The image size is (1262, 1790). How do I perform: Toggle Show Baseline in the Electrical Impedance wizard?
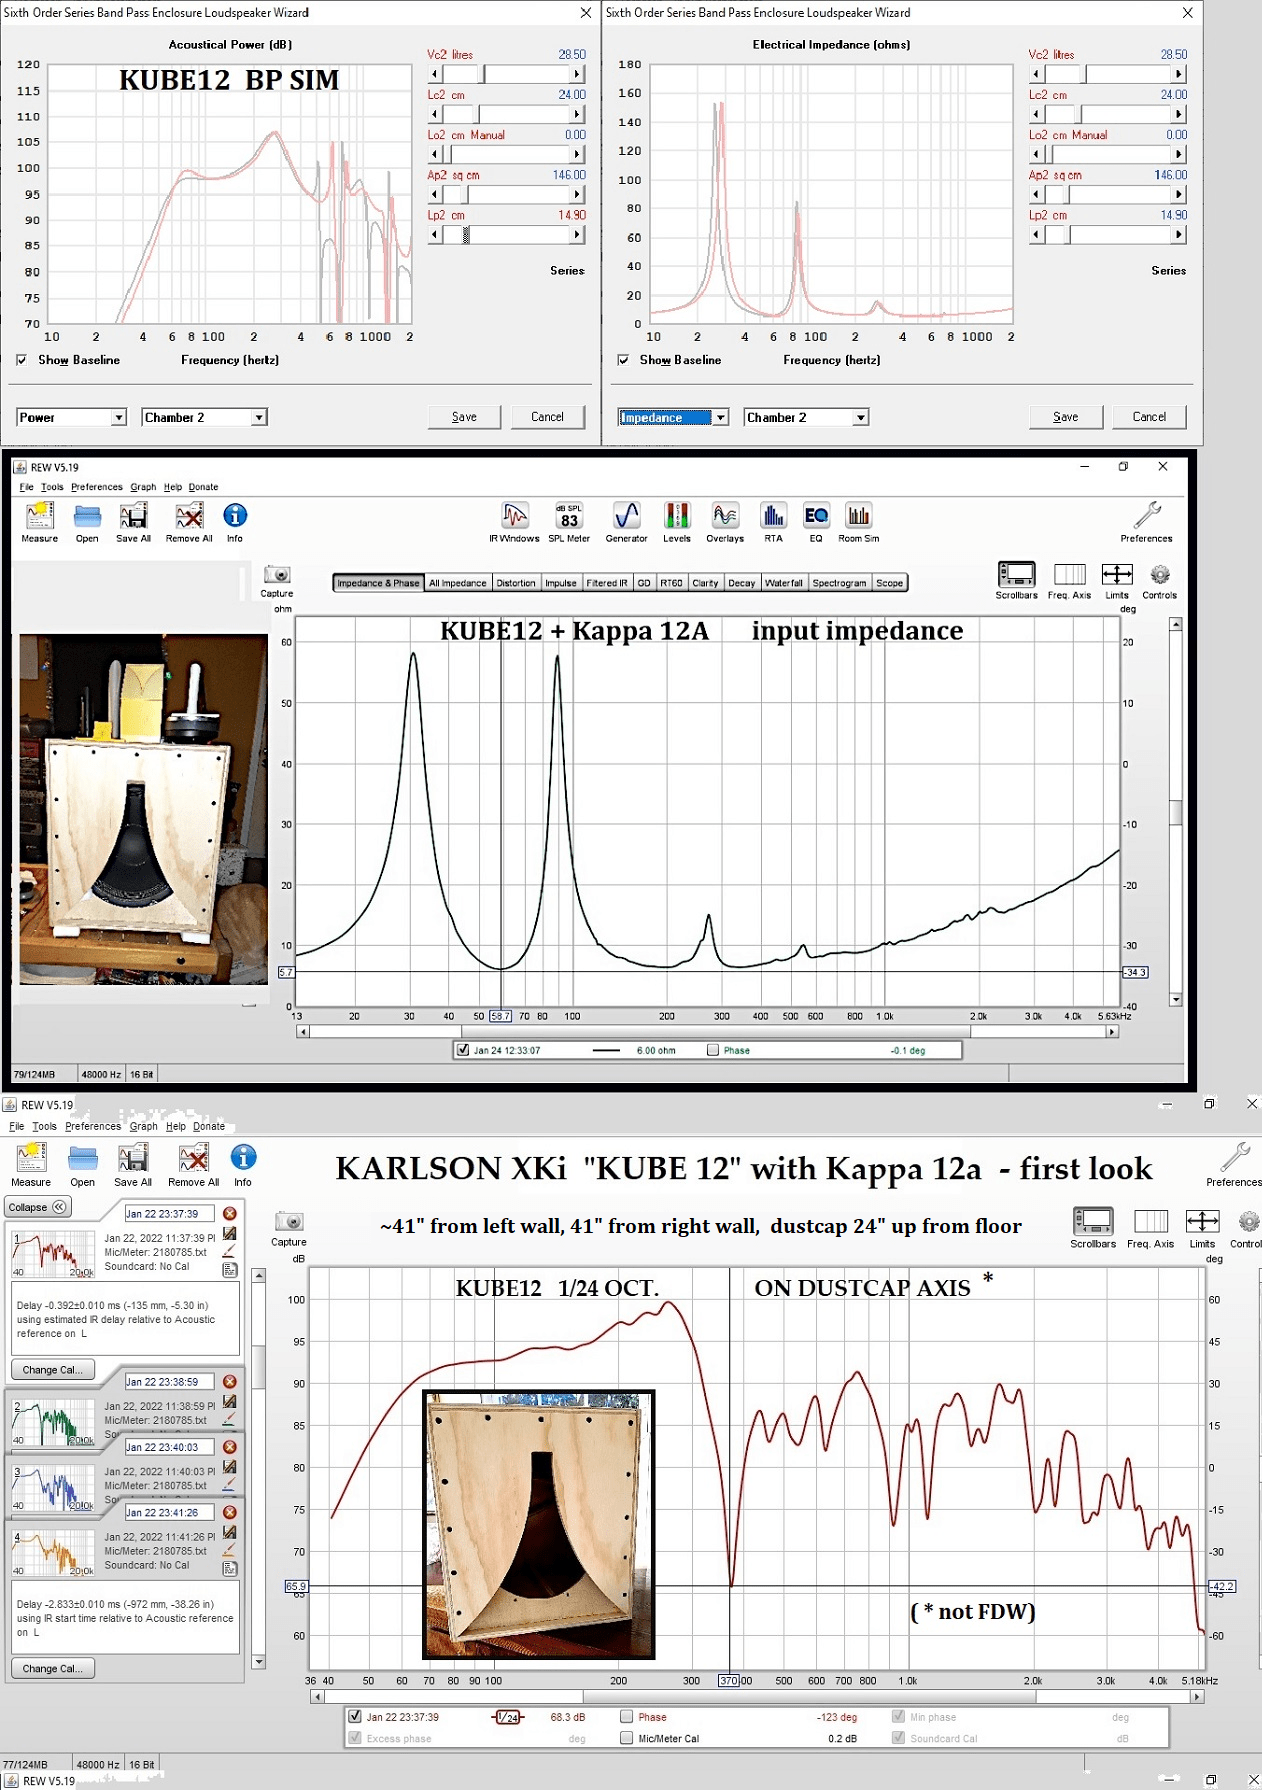[x=623, y=360]
